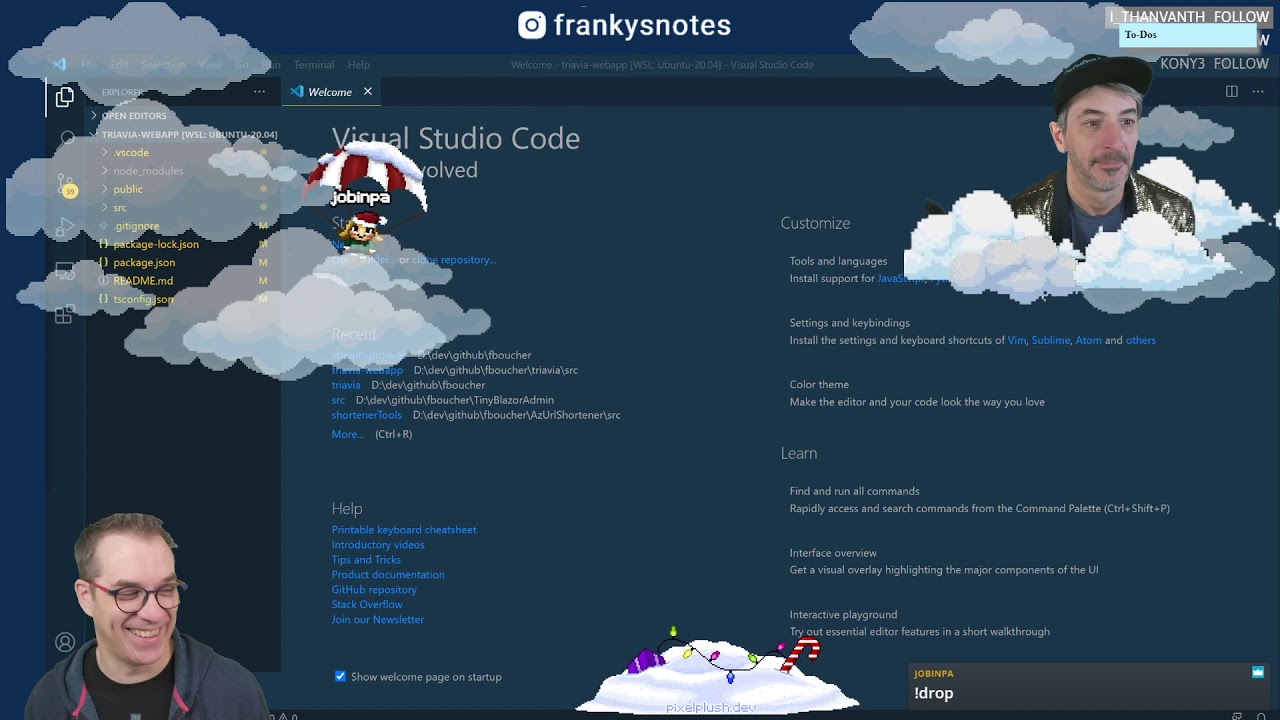Open editor more actions ellipsis at top right

coord(1258,91)
